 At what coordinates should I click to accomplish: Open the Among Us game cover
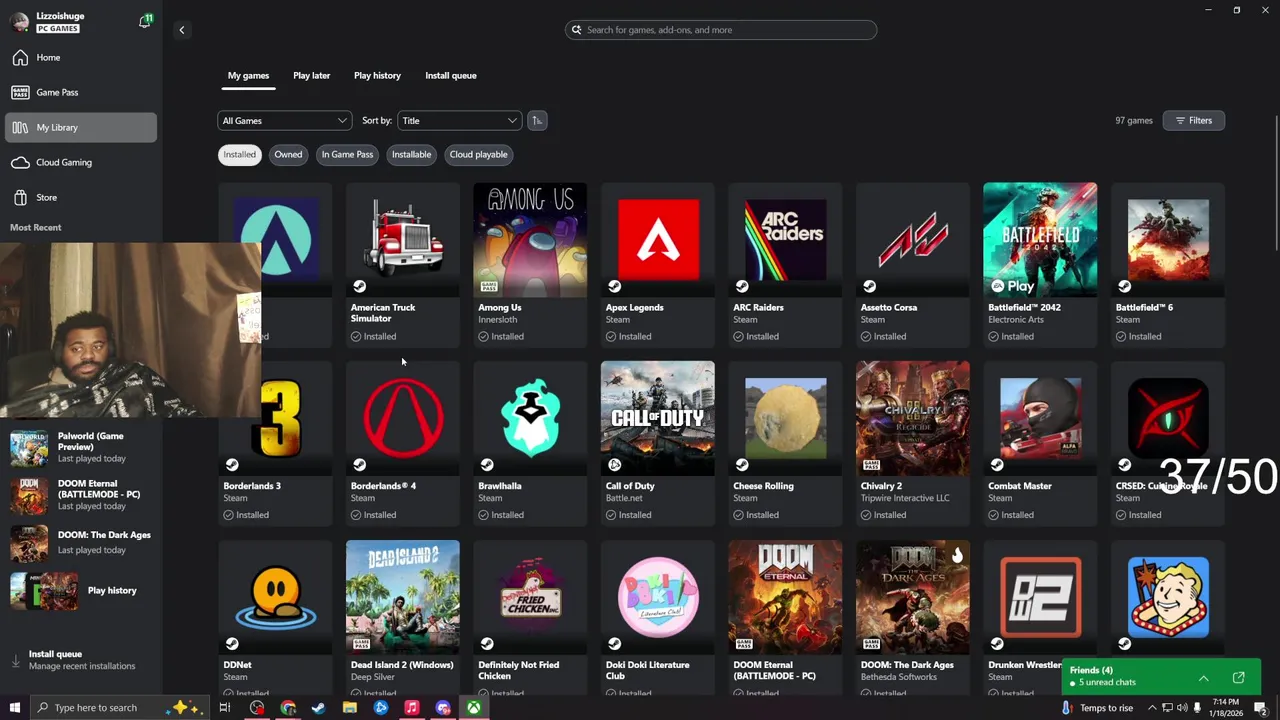(530, 239)
